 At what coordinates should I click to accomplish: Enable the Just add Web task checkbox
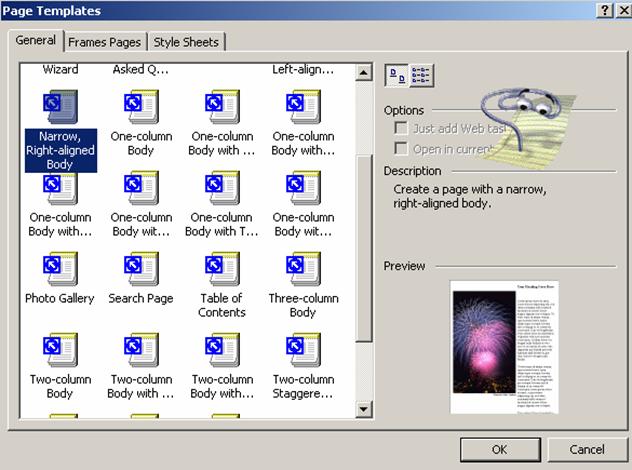[x=401, y=129]
